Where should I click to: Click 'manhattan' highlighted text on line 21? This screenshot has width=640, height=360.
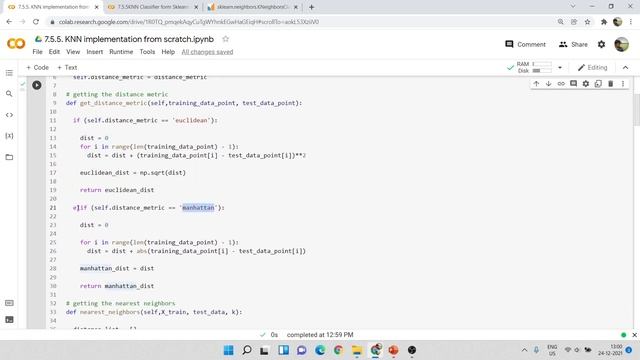point(198,208)
